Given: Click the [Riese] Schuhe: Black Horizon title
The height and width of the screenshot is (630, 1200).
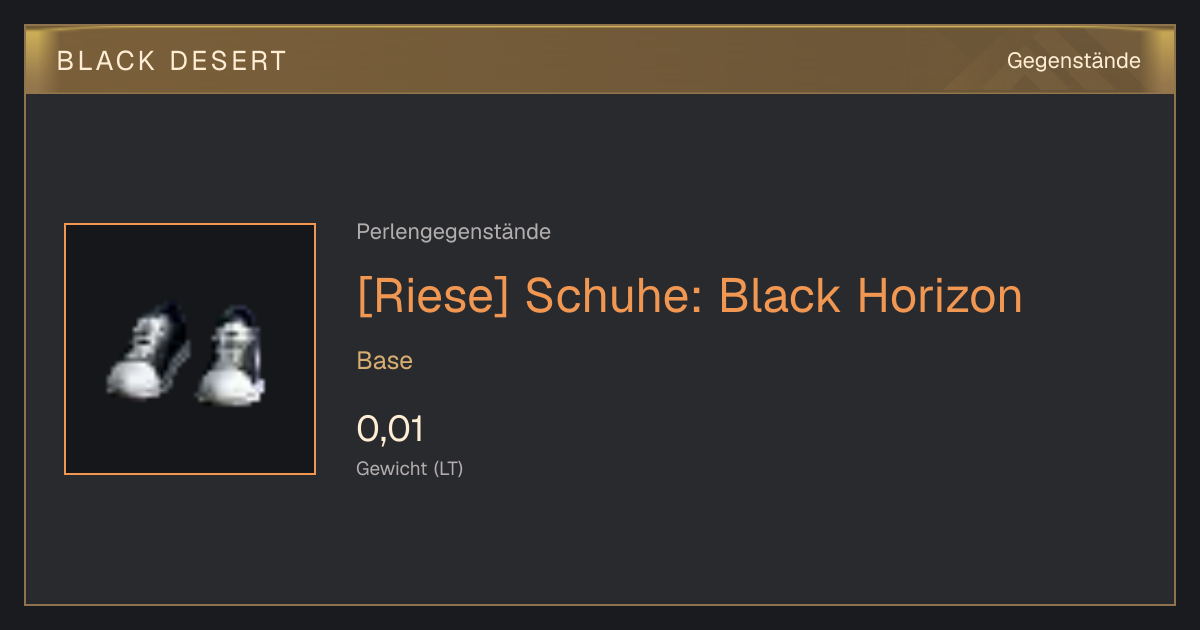Looking at the screenshot, I should point(690,297).
